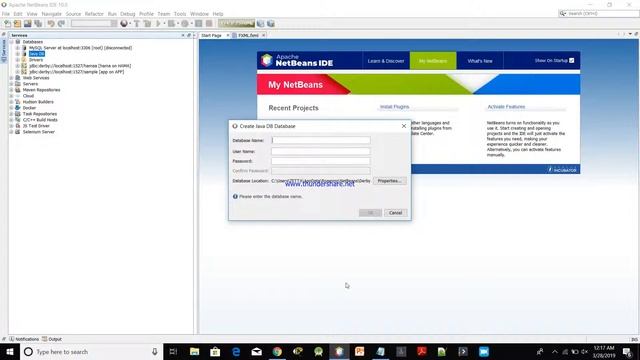Open File Explorer from the taskbar
This screenshot has width=640, height=360.
click(x=195, y=351)
